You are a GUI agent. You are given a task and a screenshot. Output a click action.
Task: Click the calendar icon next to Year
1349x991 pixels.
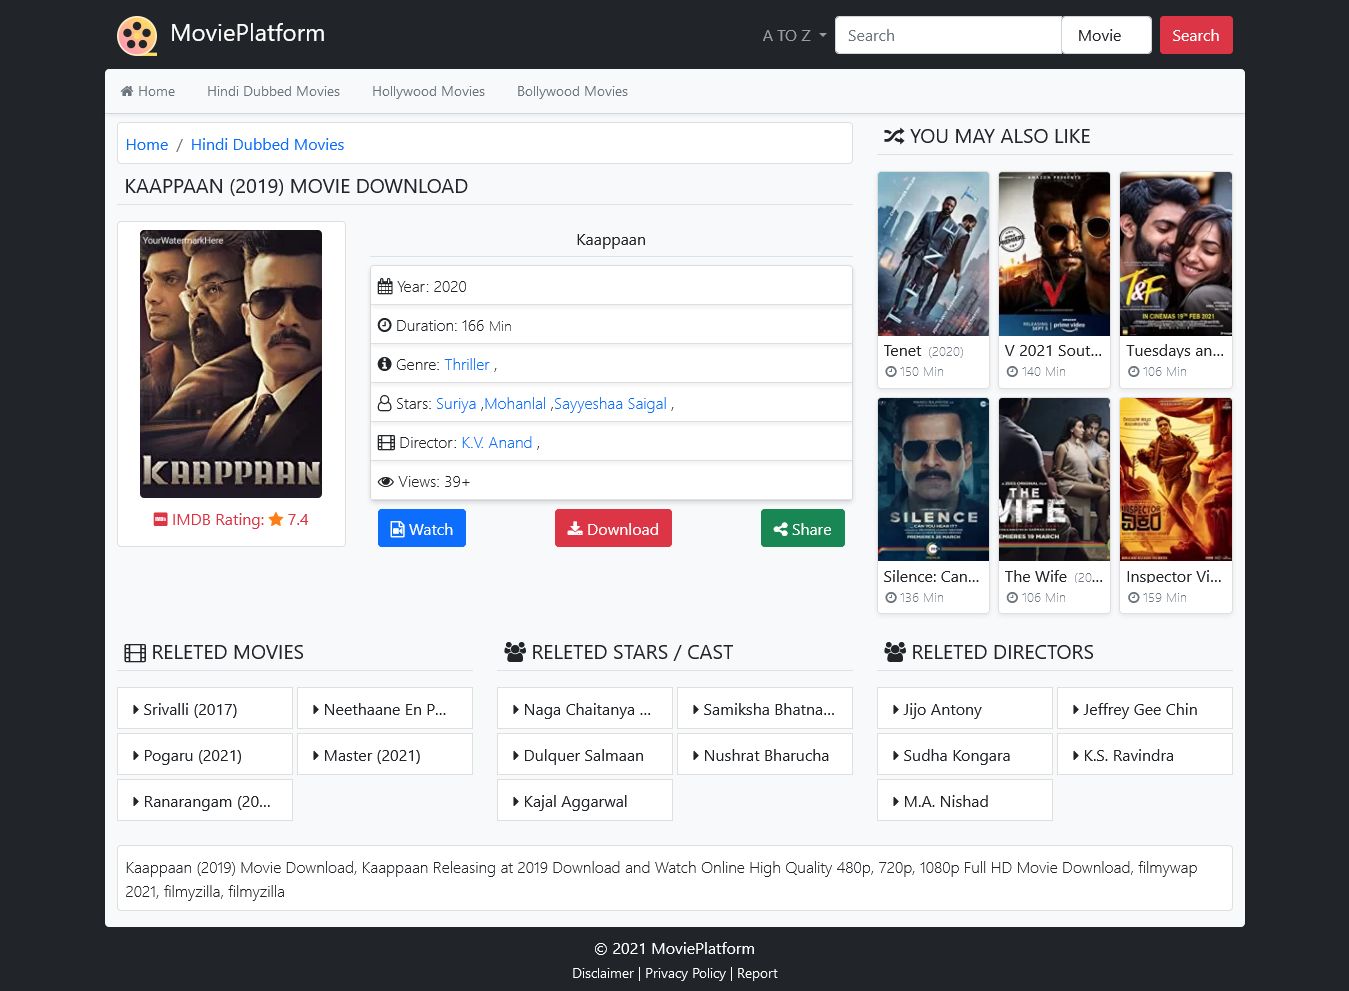pyautogui.click(x=385, y=287)
